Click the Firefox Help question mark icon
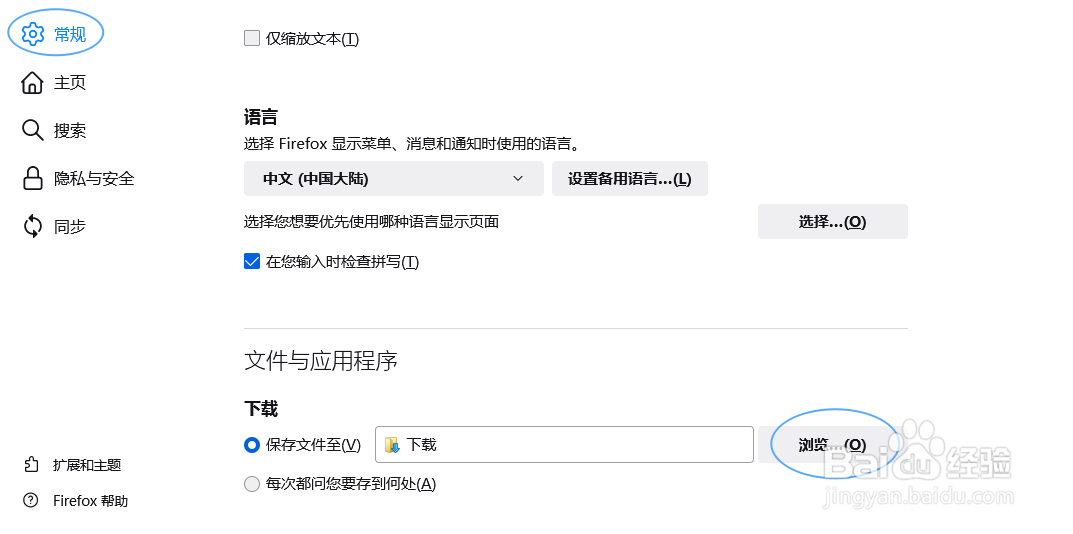The width and height of the screenshot is (1073, 534). tap(31, 500)
